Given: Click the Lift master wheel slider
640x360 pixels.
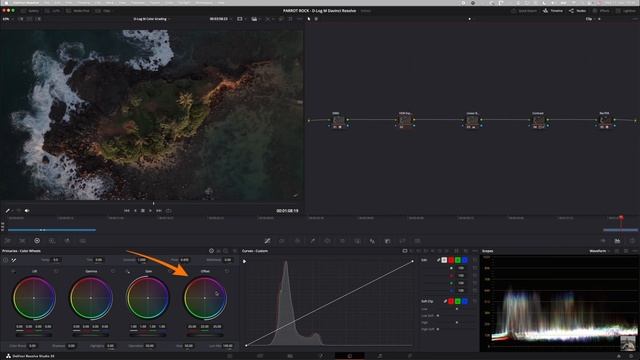Looking at the screenshot, I should [34, 335].
